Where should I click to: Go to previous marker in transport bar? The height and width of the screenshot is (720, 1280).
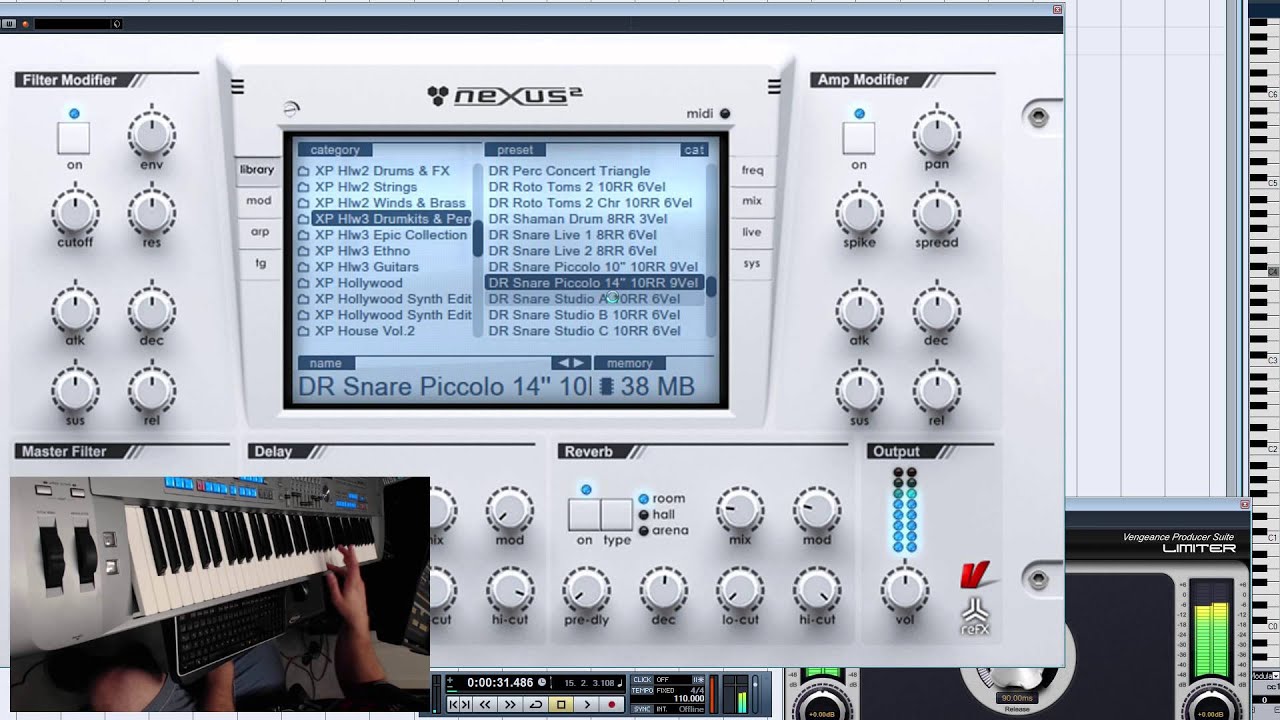coord(454,704)
